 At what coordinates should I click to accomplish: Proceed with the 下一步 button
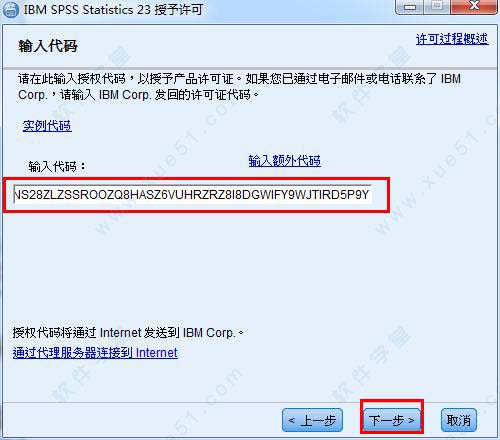click(391, 420)
